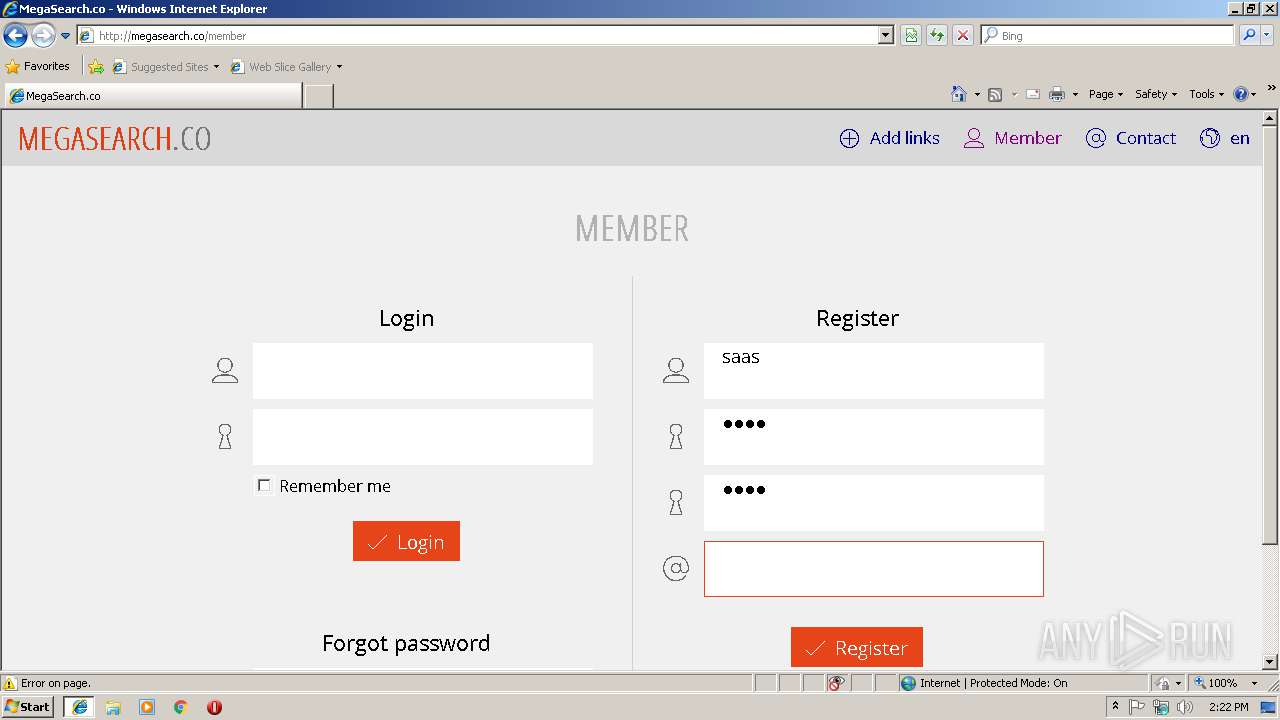Toggle Compatibility View icon

point(911,36)
